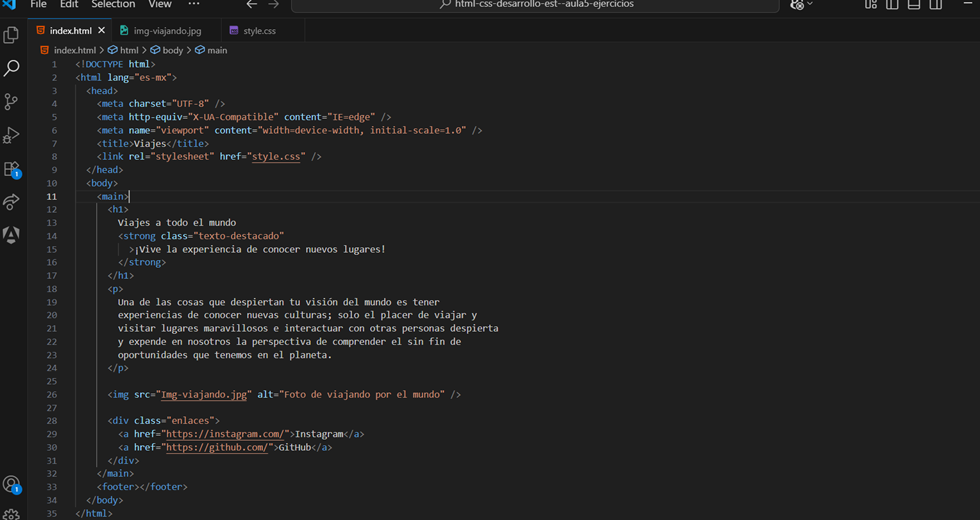
Task: Click html in the breadcrumb
Action: (x=129, y=50)
